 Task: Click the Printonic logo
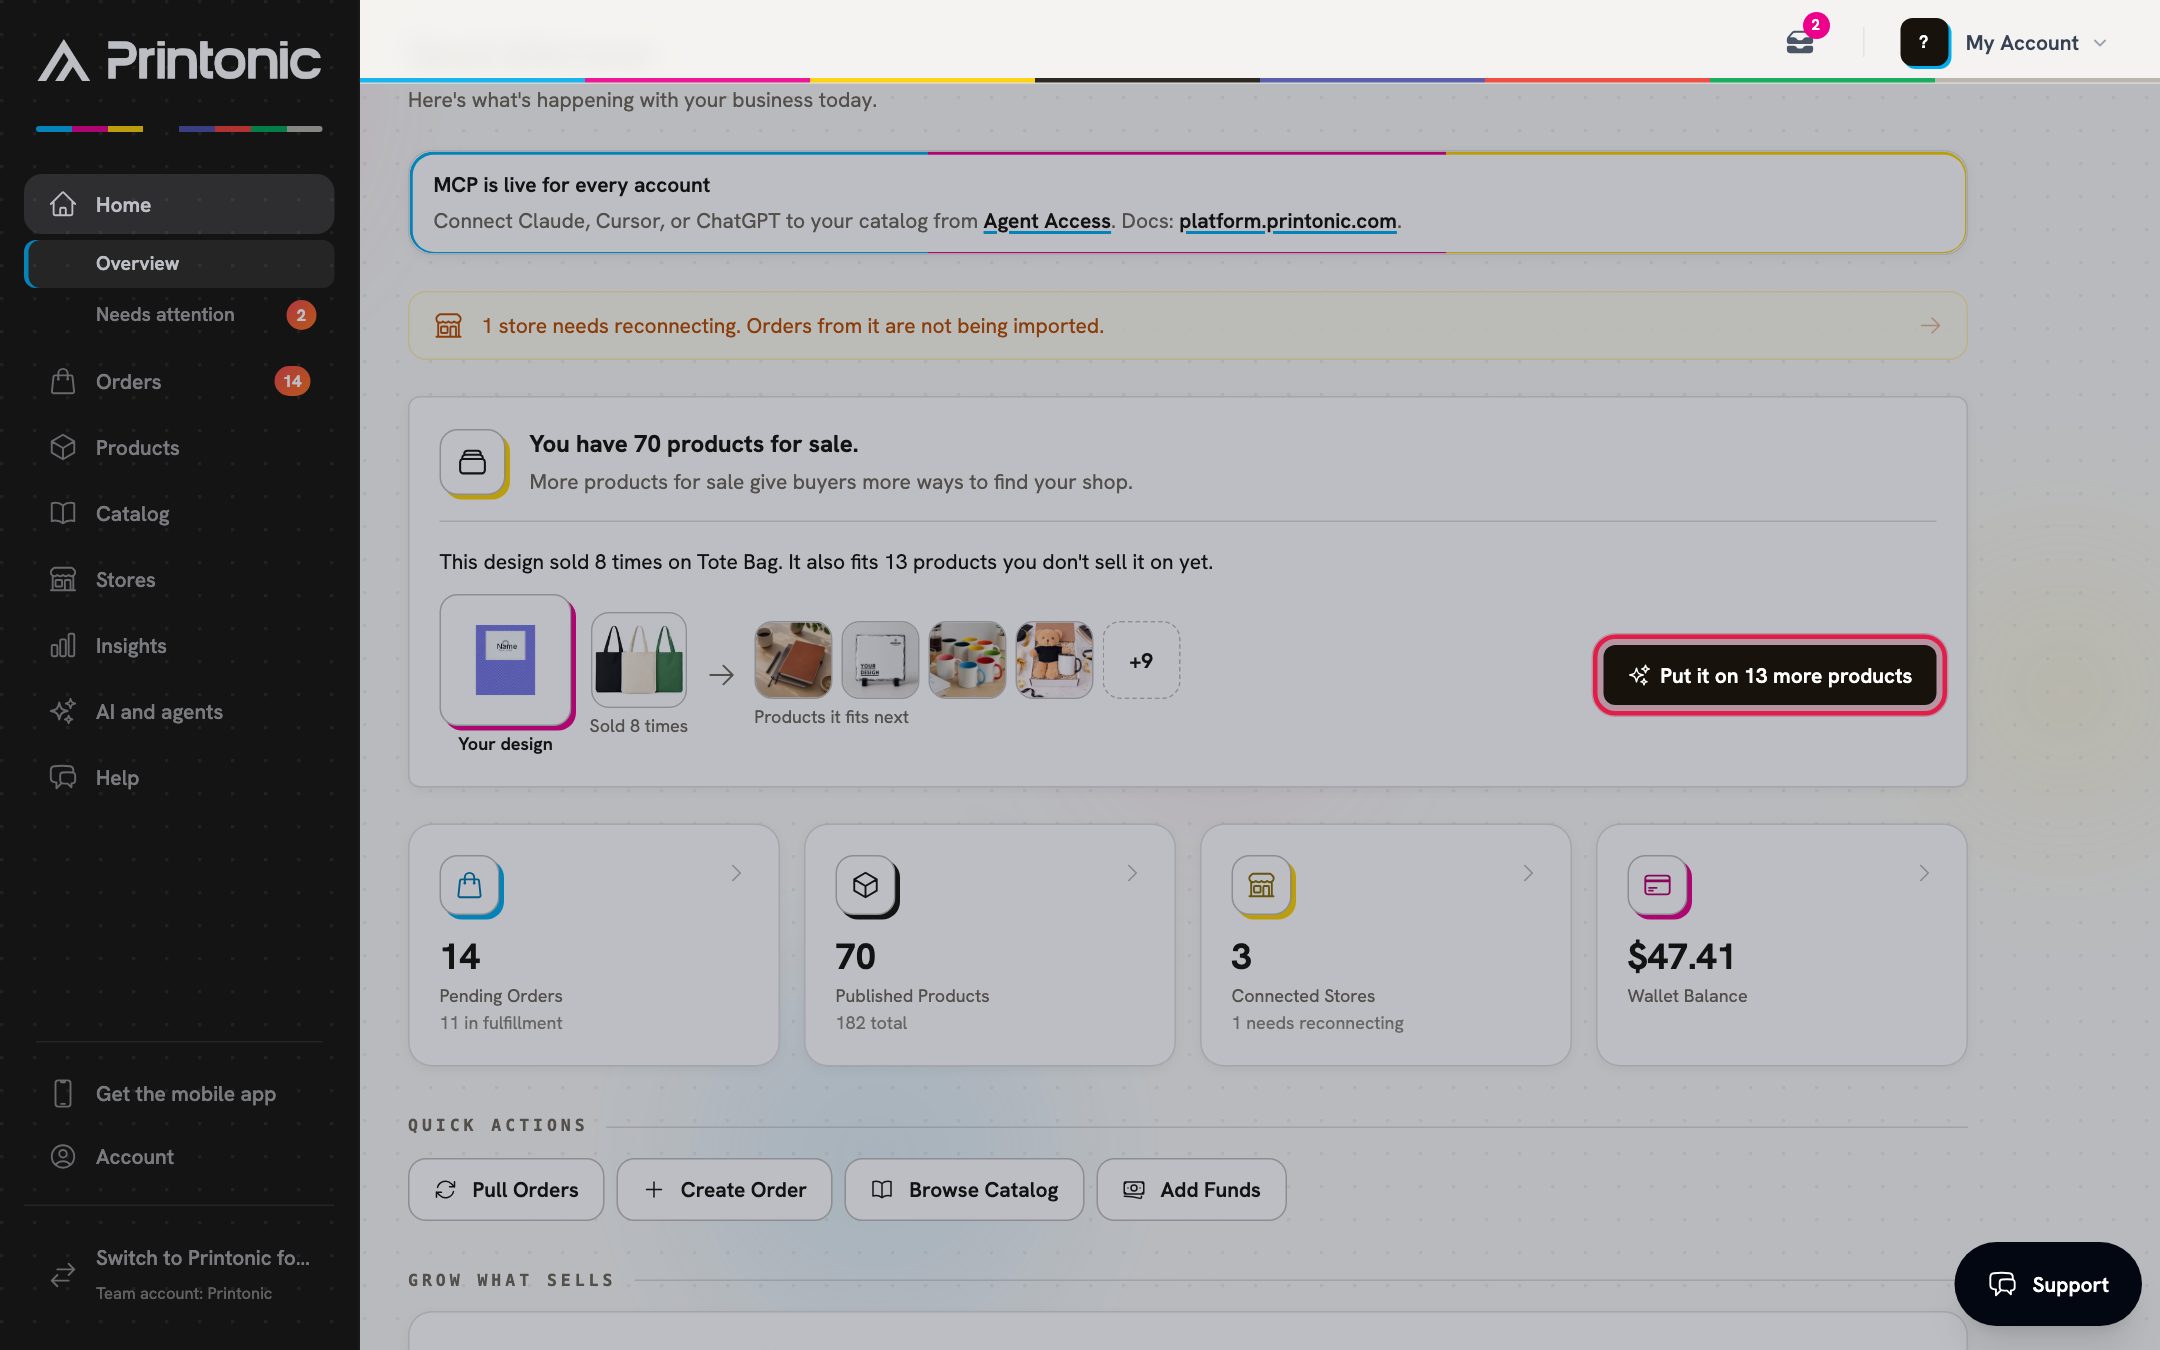(180, 61)
